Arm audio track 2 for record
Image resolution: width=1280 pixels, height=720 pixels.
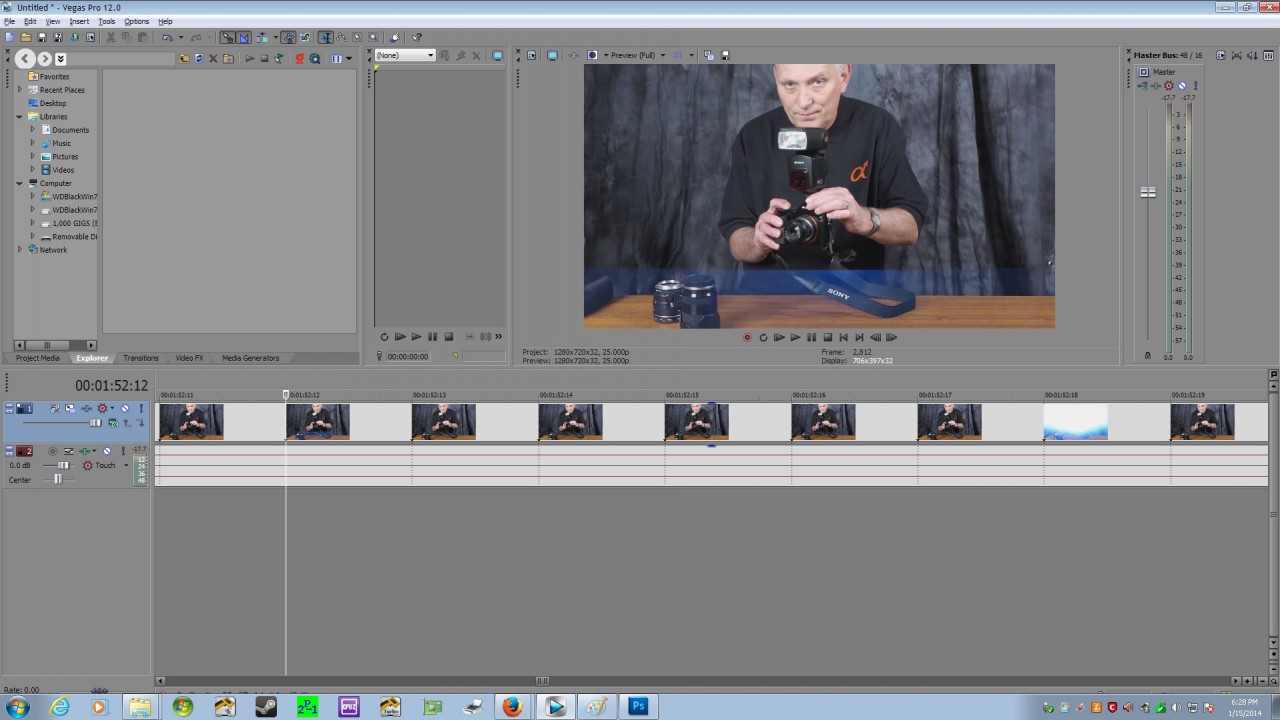(x=52, y=451)
